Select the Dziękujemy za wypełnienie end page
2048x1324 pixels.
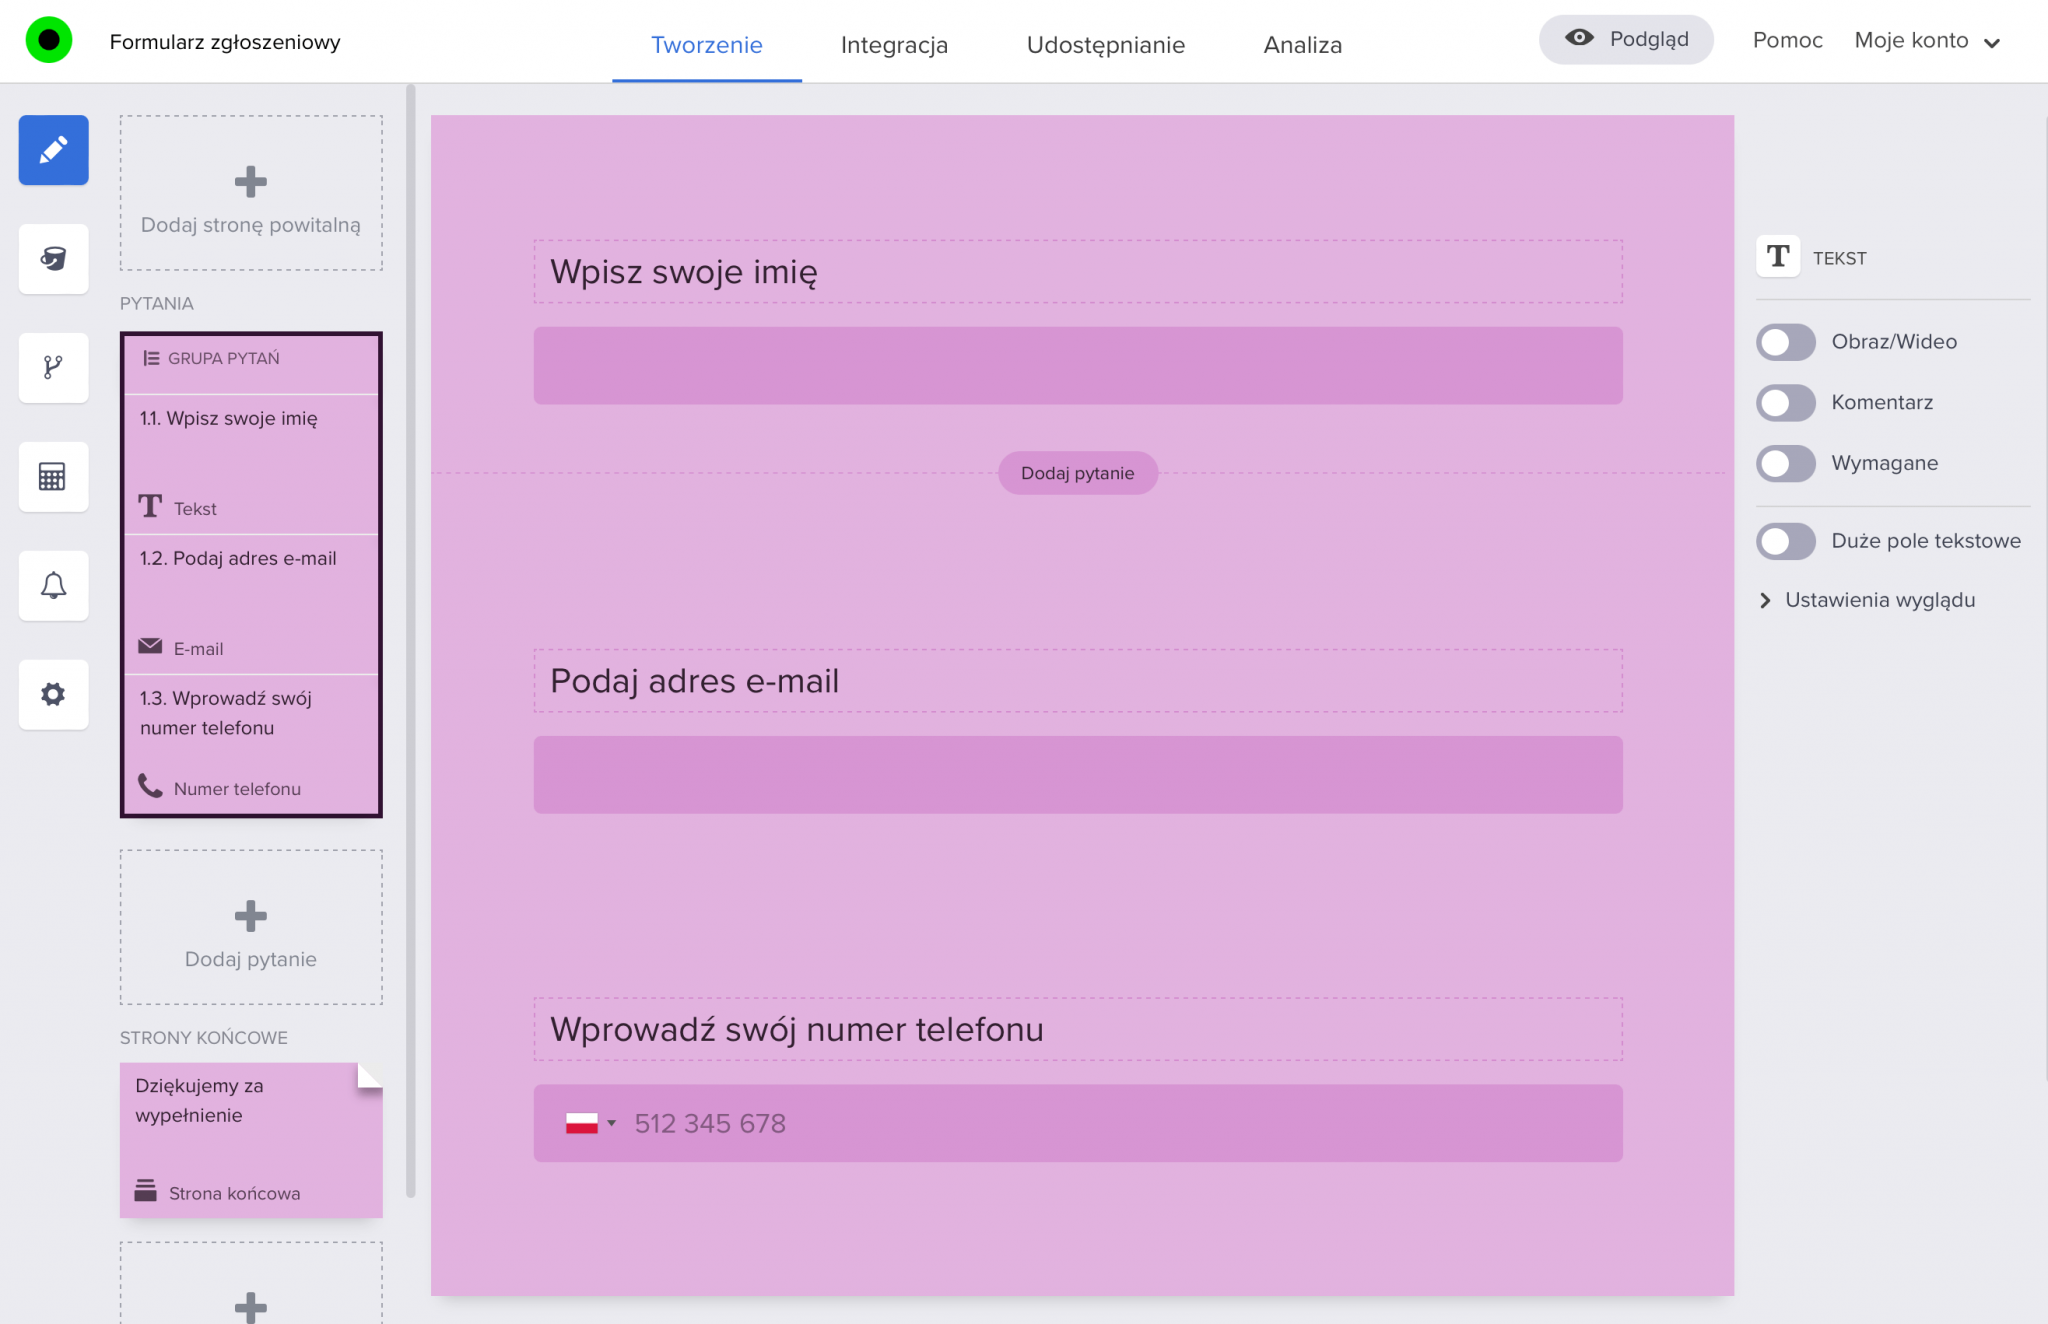point(250,1140)
